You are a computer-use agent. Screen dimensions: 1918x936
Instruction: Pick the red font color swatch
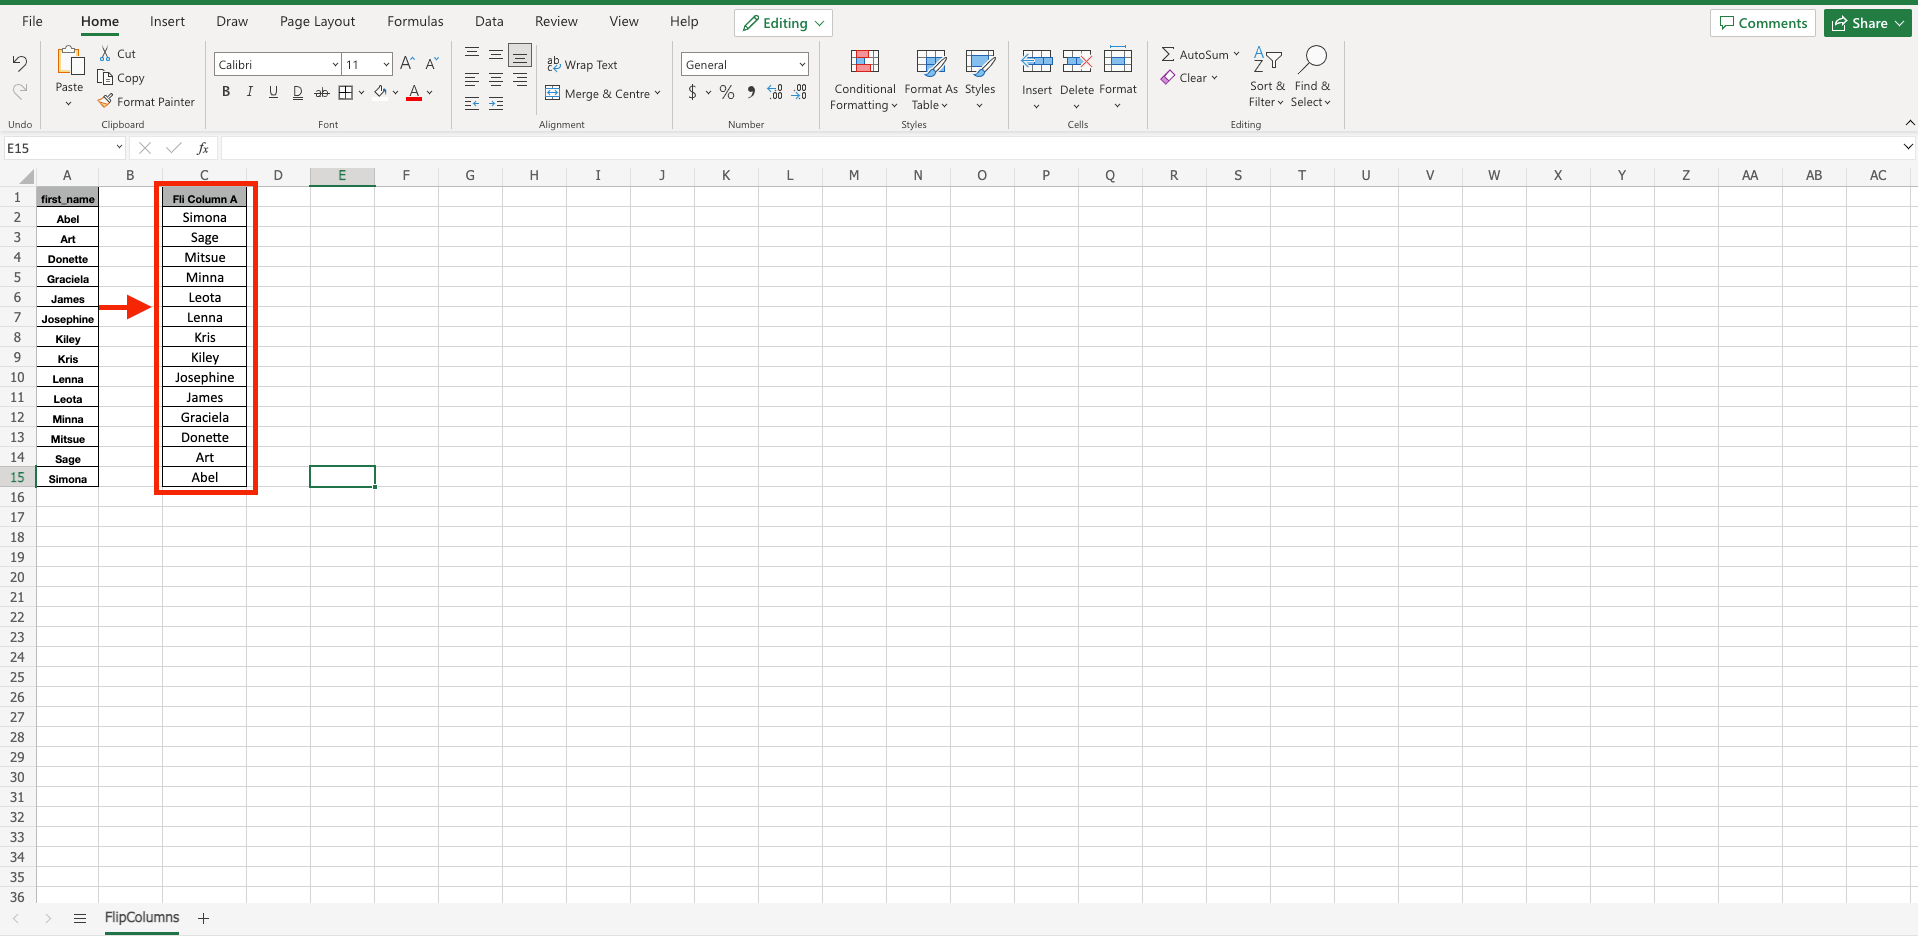click(414, 97)
